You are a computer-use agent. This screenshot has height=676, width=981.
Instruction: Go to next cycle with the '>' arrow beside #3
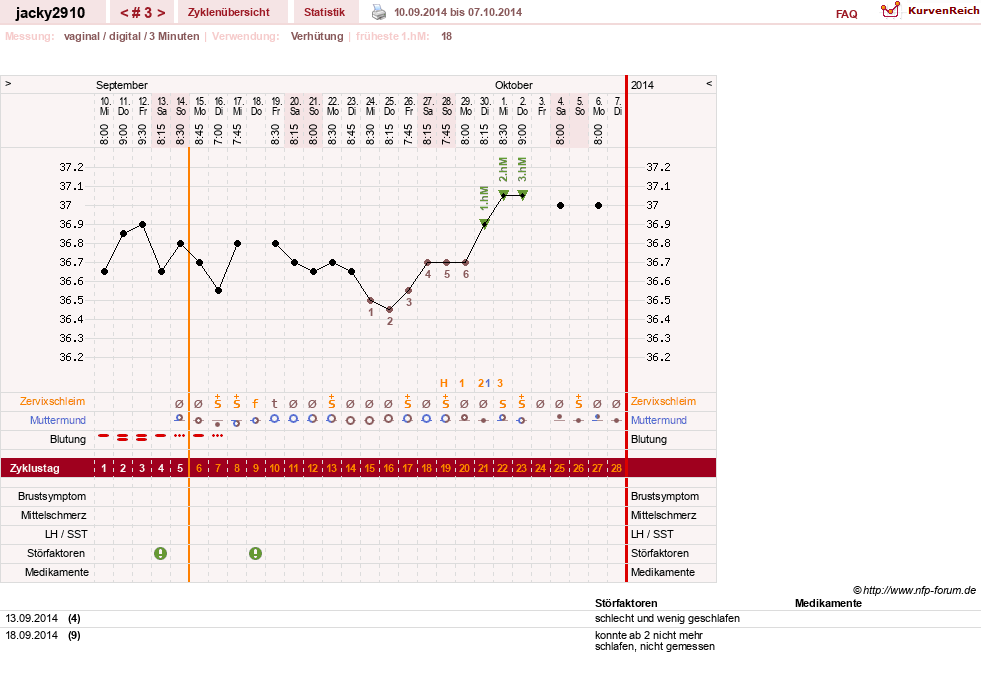(x=161, y=13)
